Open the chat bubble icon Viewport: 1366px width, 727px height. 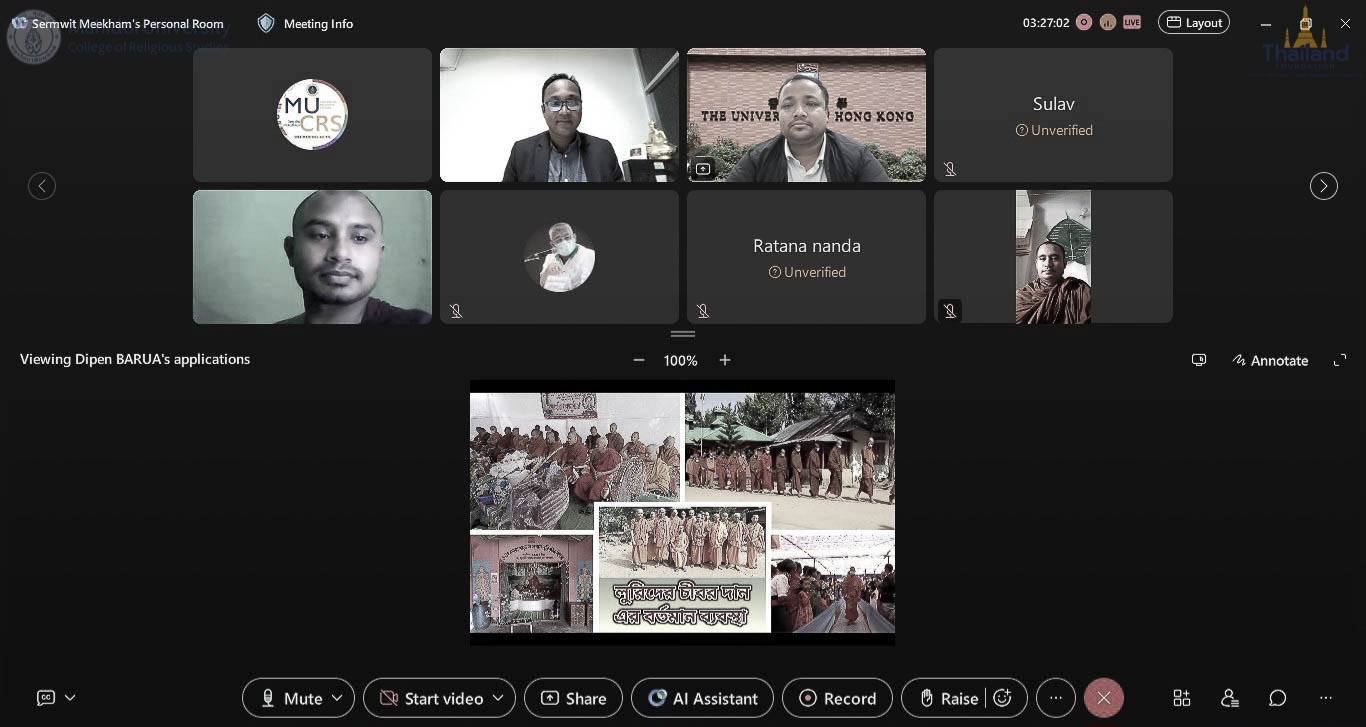1277,698
